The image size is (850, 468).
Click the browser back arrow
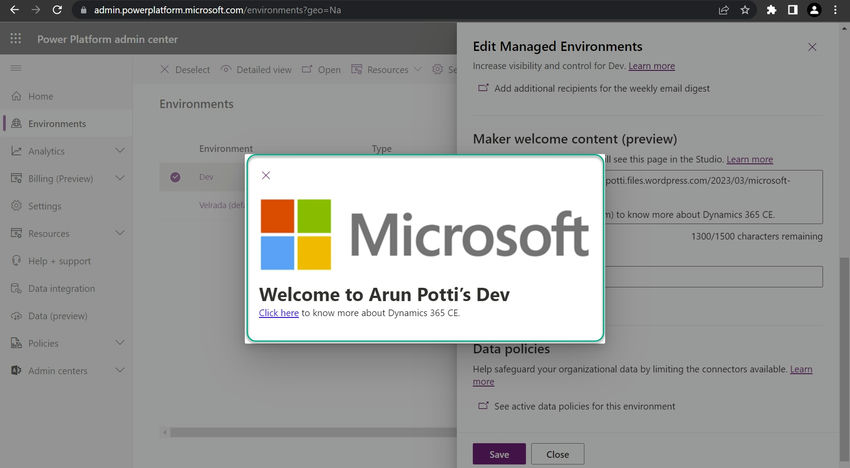[x=15, y=10]
